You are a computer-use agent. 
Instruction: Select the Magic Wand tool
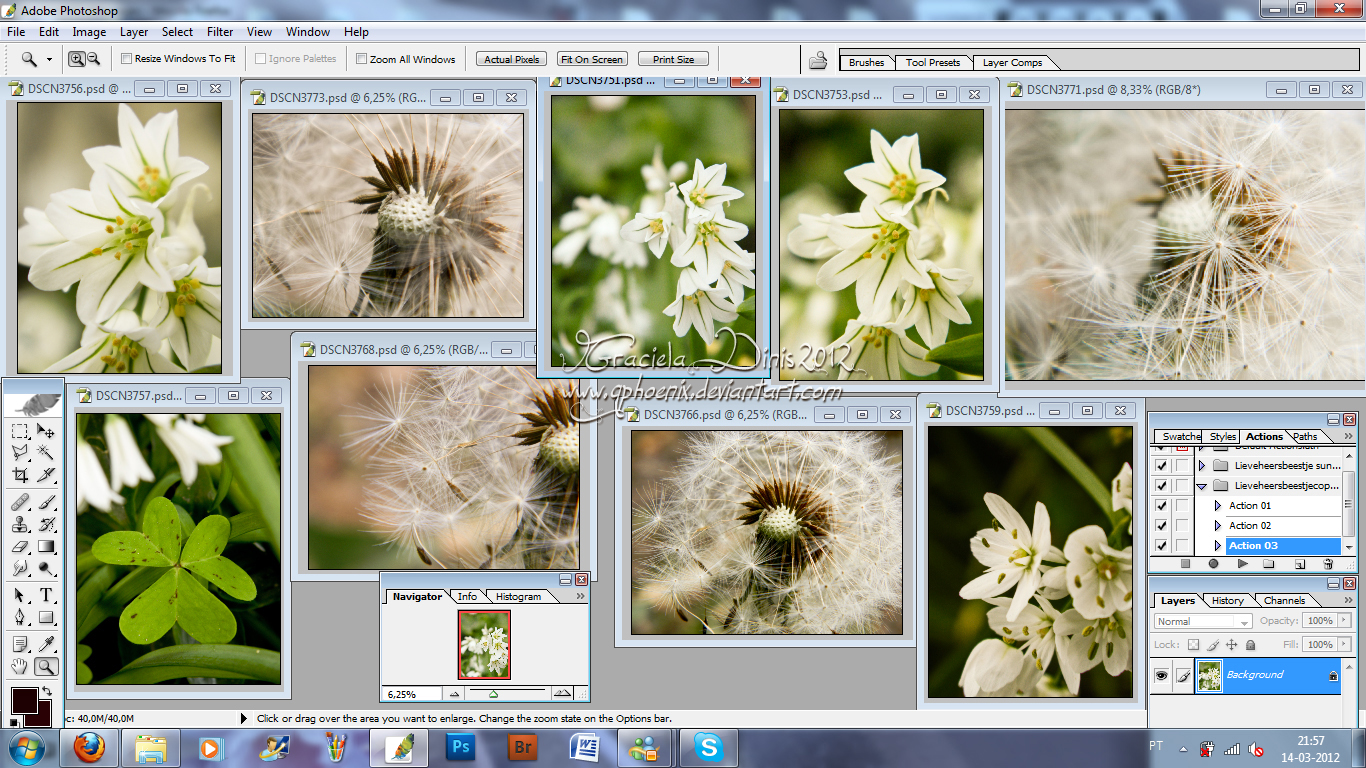(46, 453)
